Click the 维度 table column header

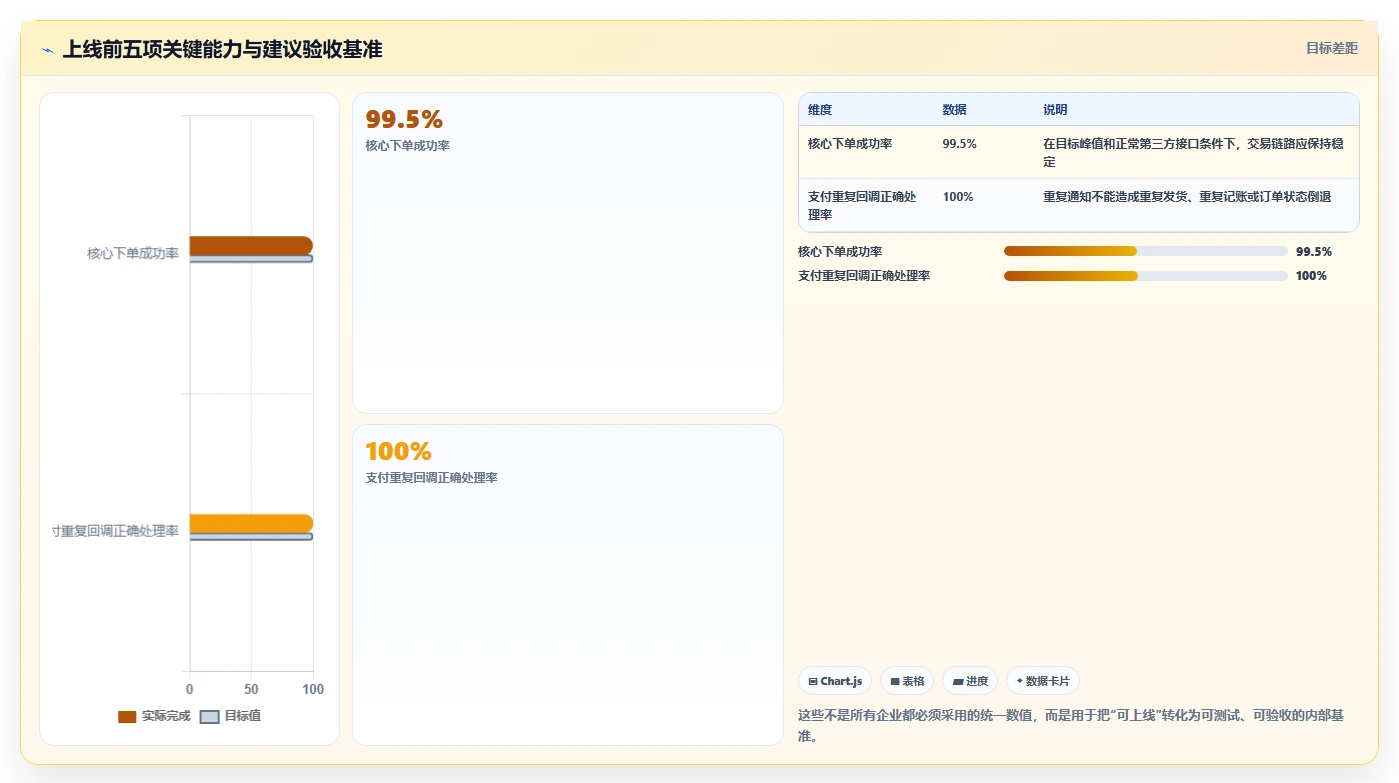[x=820, y=110]
